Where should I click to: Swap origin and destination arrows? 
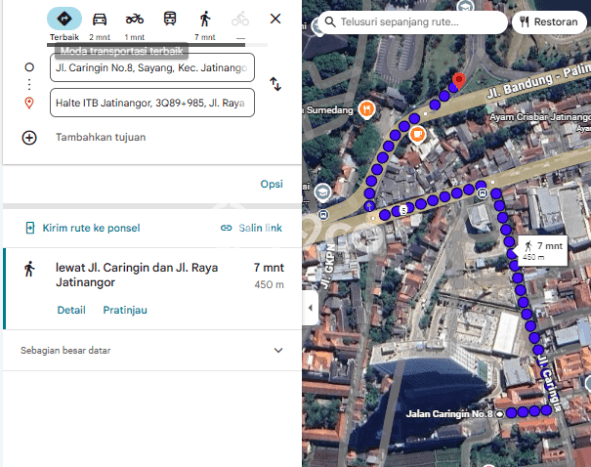click(275, 84)
